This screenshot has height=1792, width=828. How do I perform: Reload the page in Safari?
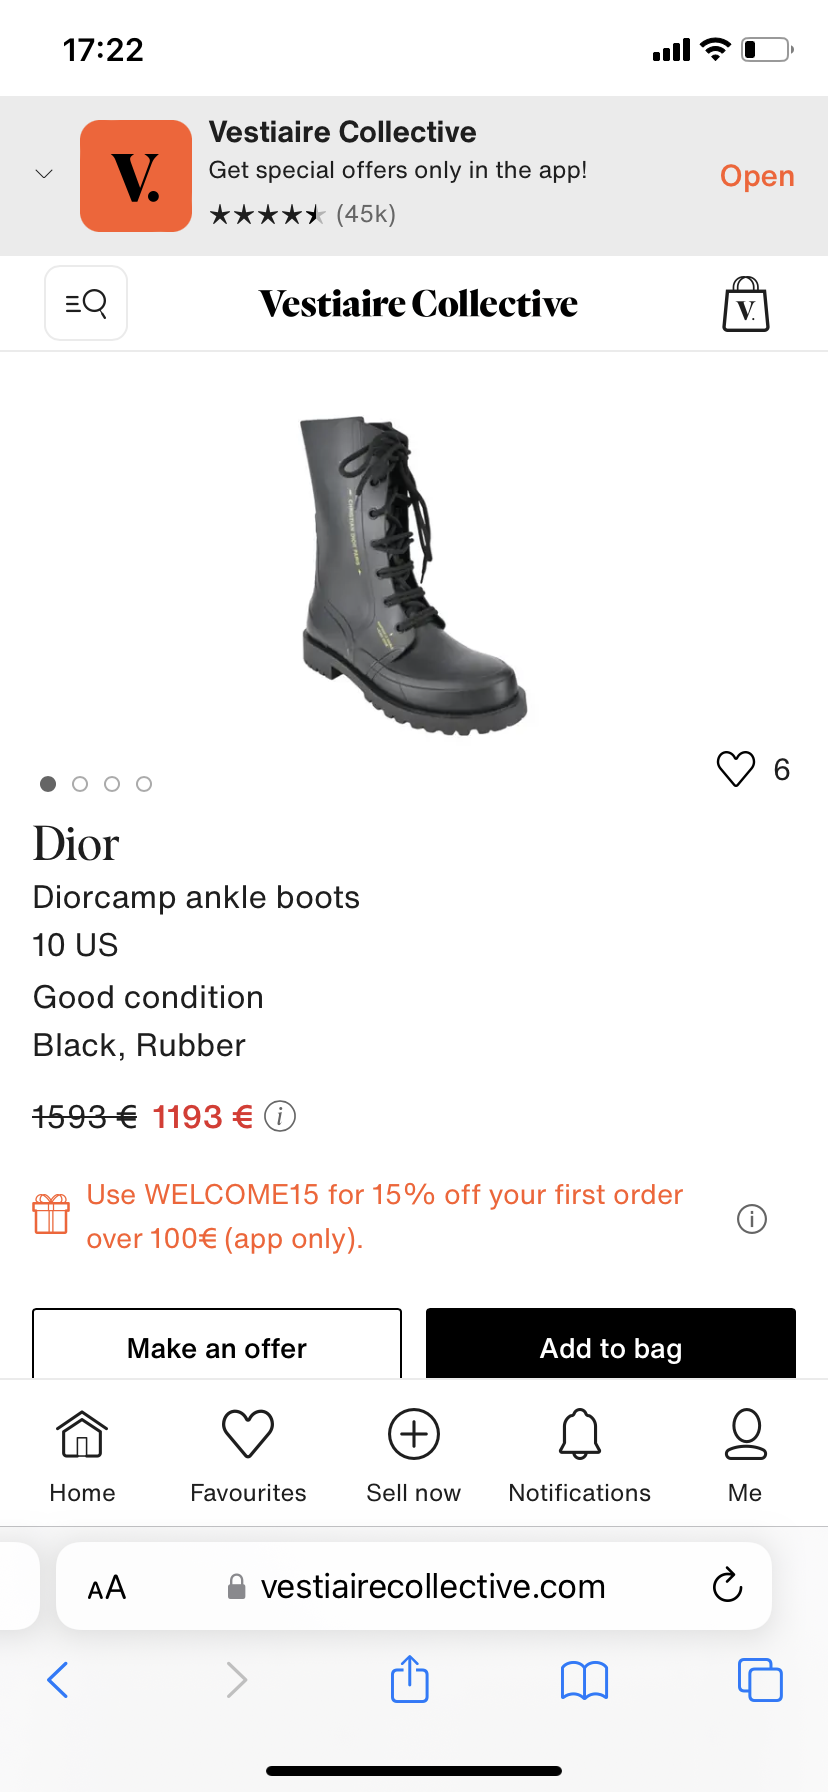(x=727, y=1585)
